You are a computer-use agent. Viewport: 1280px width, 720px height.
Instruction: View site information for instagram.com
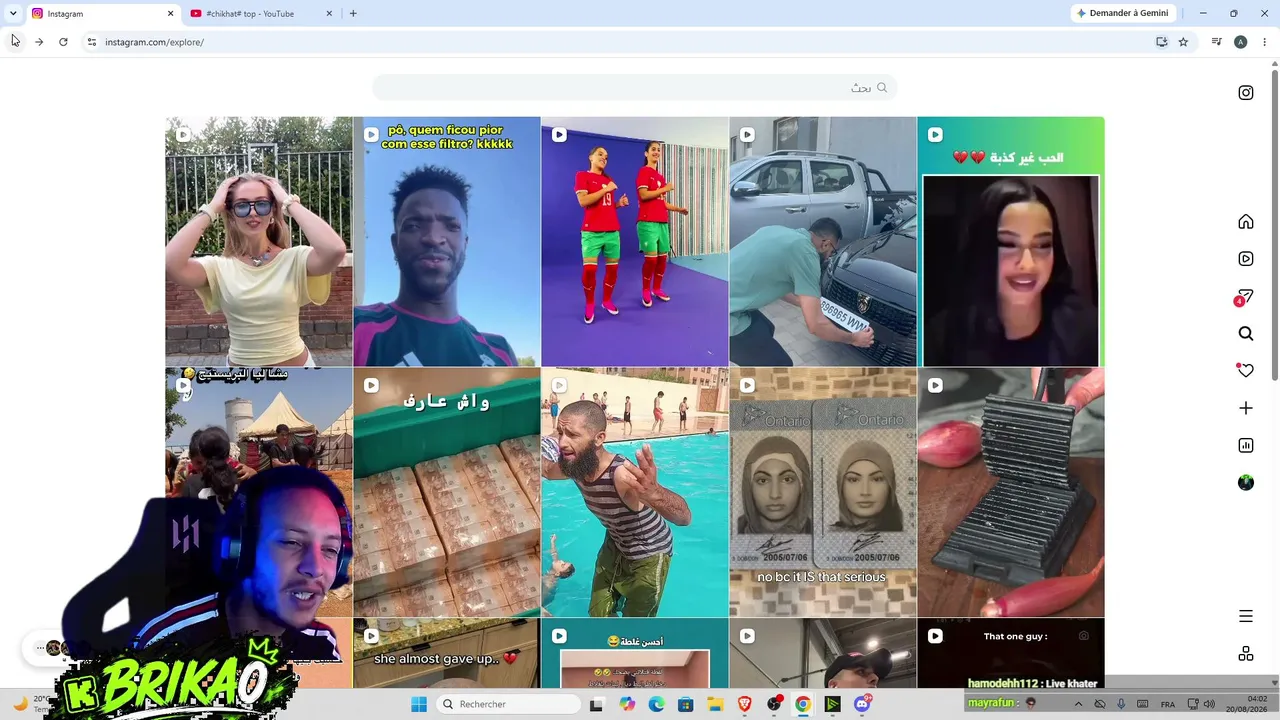click(91, 42)
